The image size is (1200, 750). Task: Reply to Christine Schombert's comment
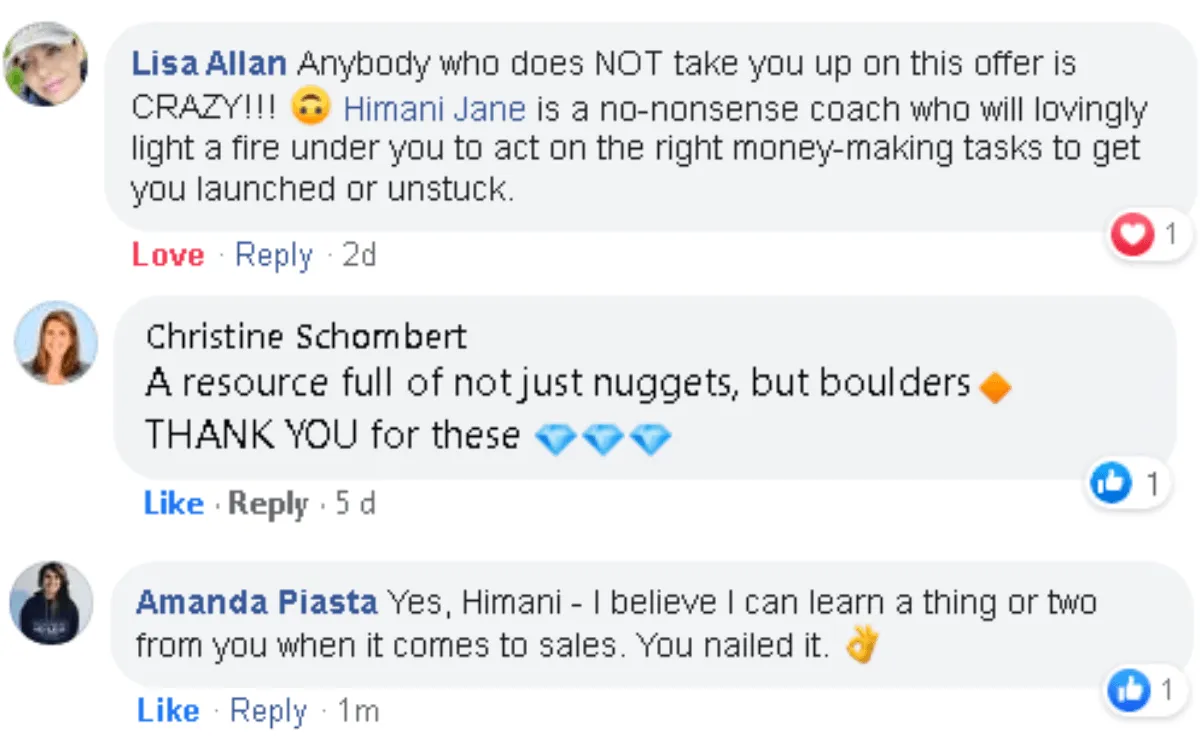[x=267, y=503]
